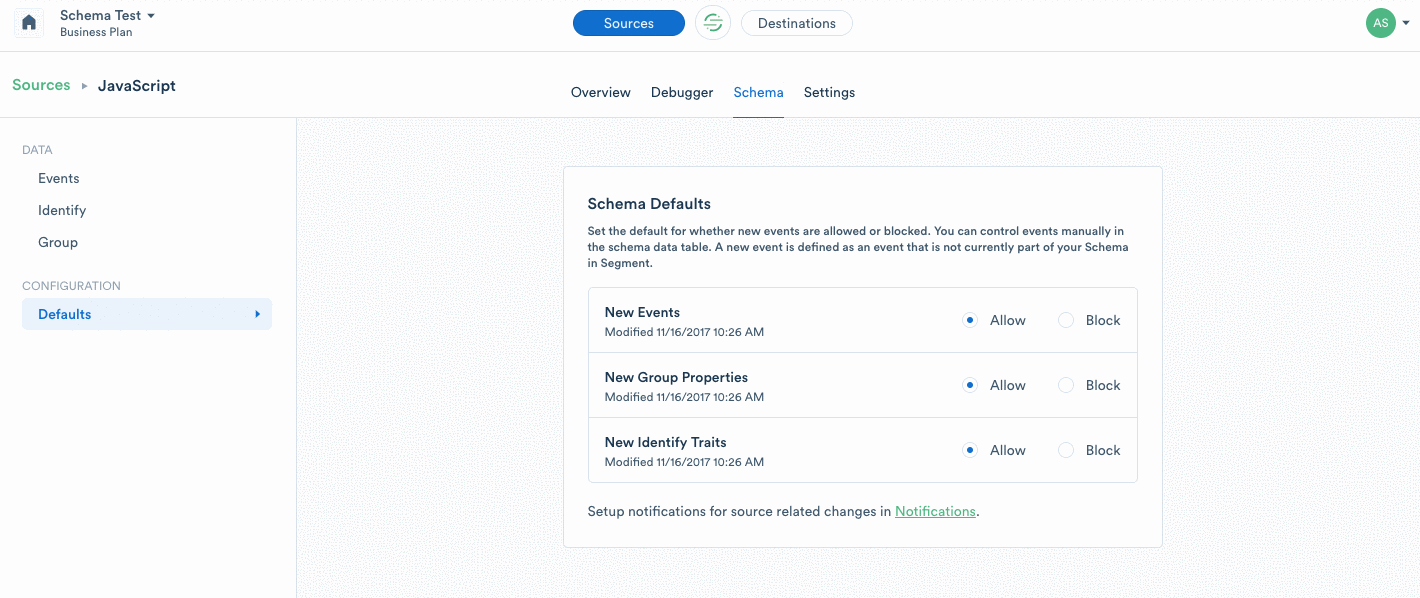This screenshot has height=598, width=1420.
Task: Click breadcrumb arrow between Sources and JavaScript
Action: pyautogui.click(x=85, y=86)
